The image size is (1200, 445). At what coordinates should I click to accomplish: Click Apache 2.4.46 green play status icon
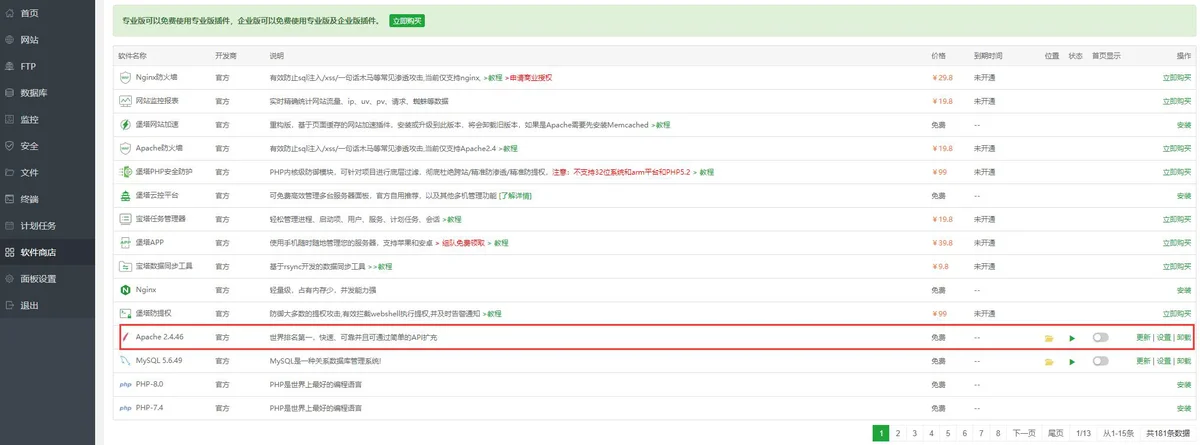[1072, 338]
